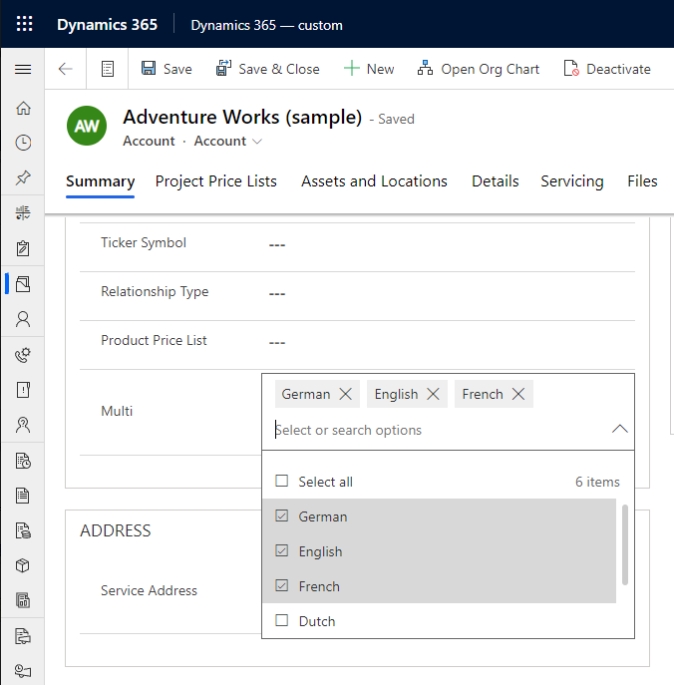
Task: Focus the Select or search options field
Action: point(440,430)
